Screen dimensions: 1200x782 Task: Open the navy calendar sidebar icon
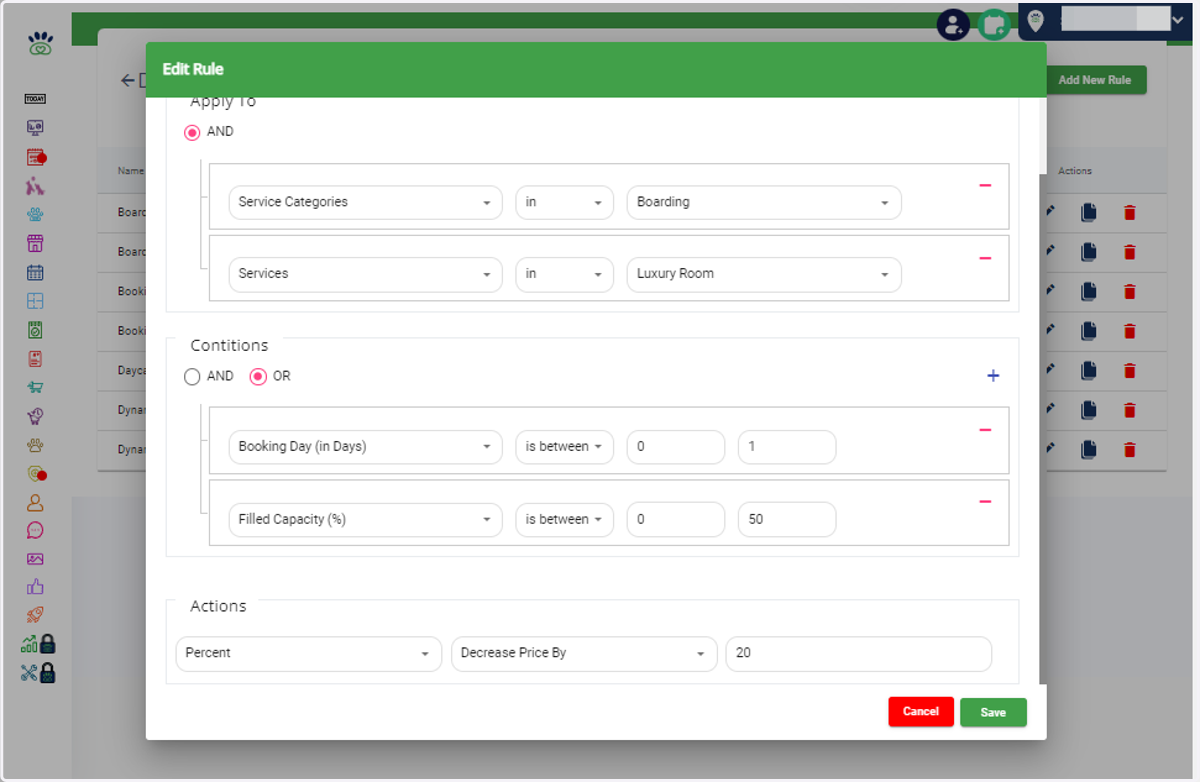click(x=35, y=272)
